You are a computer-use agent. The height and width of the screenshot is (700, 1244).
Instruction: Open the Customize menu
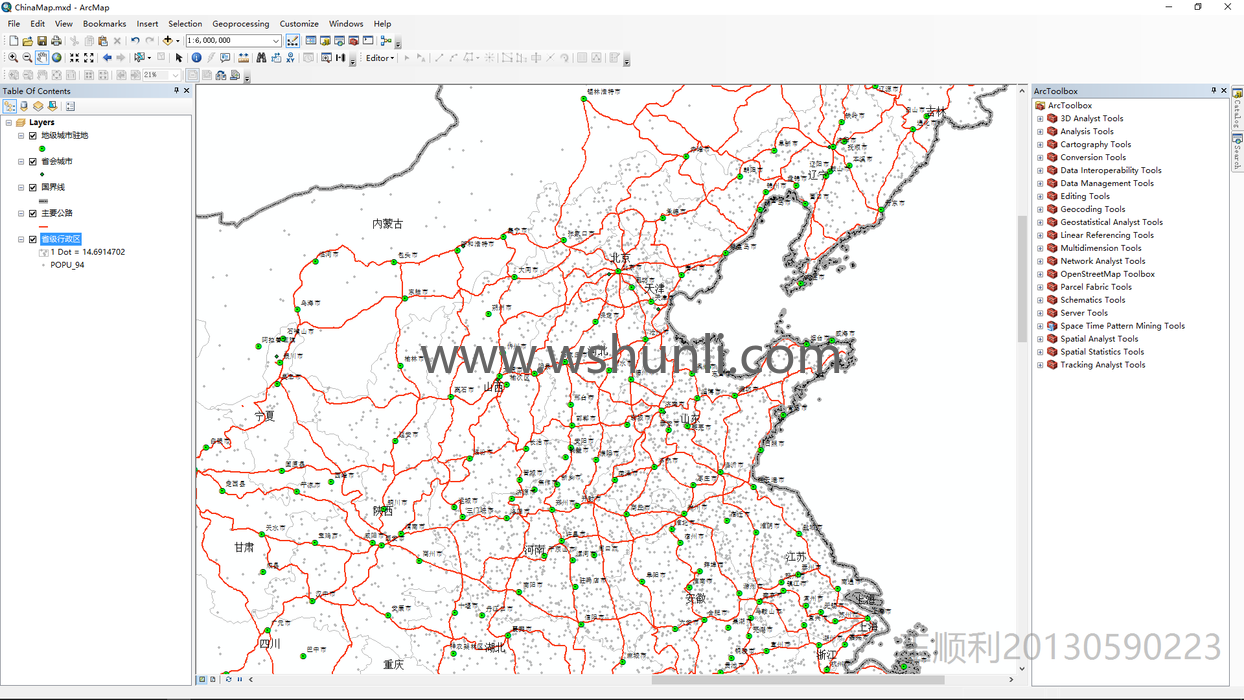299,24
